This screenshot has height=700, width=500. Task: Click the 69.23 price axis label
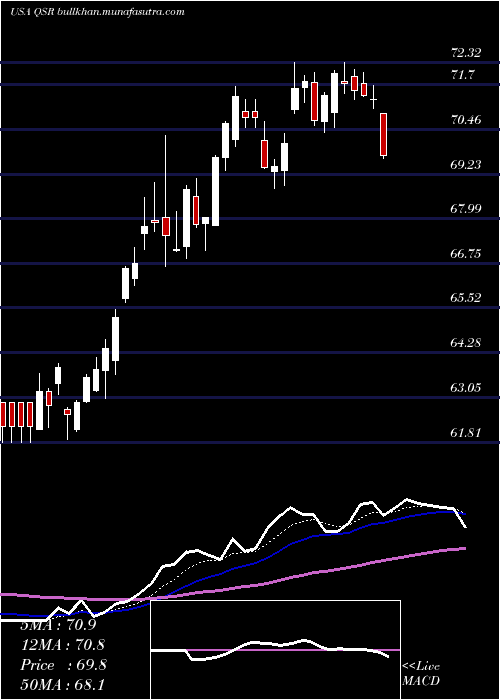coord(466,165)
